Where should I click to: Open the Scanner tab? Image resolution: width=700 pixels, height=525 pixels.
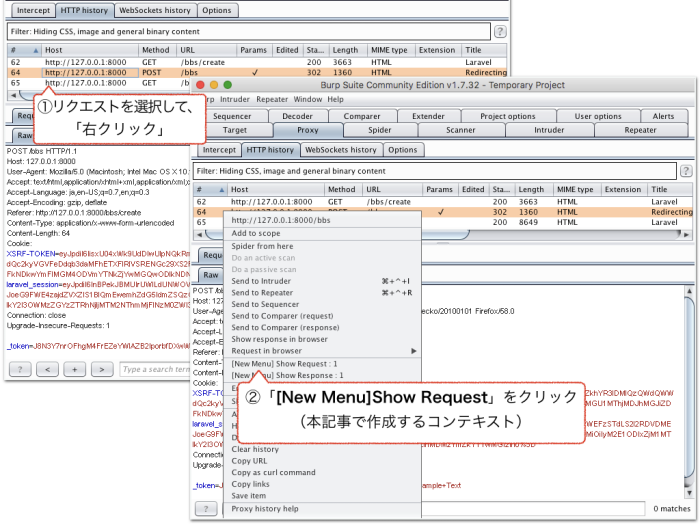[461, 130]
